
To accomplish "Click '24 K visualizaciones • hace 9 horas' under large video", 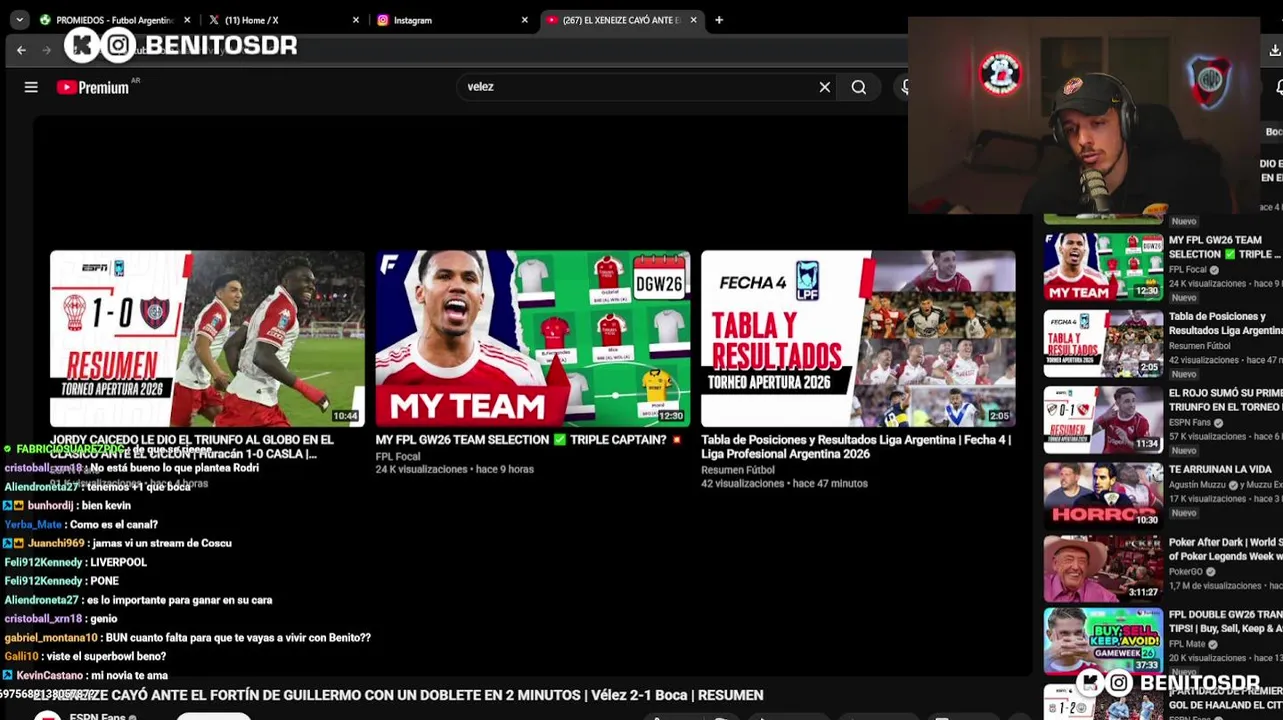I will tap(454, 470).
